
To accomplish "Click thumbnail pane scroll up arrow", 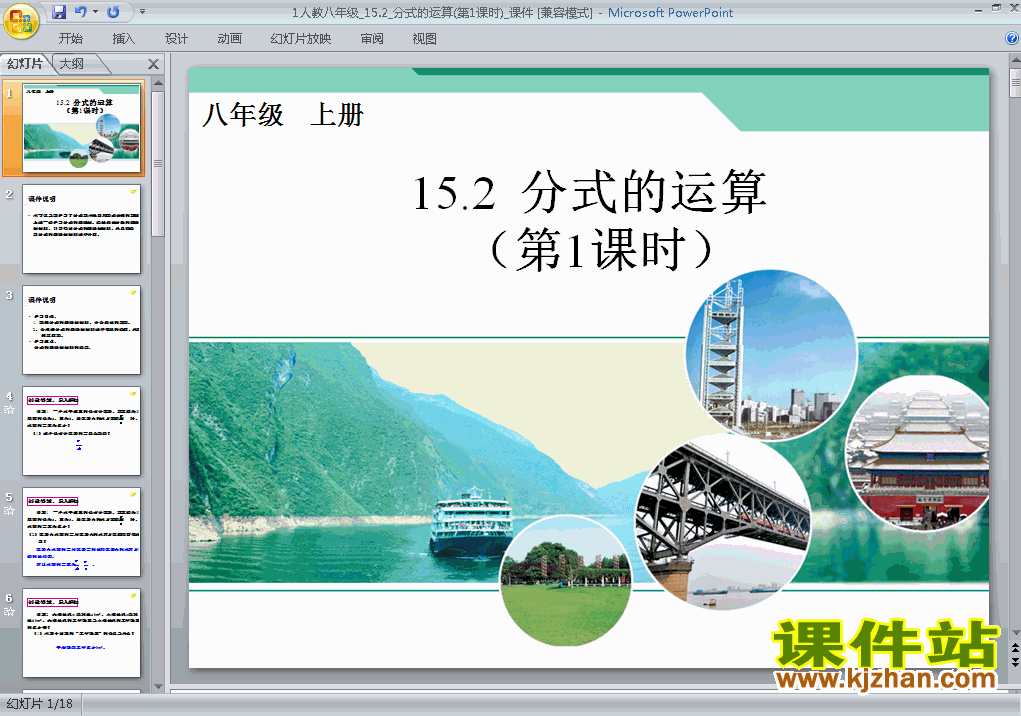I will pyautogui.click(x=158, y=83).
